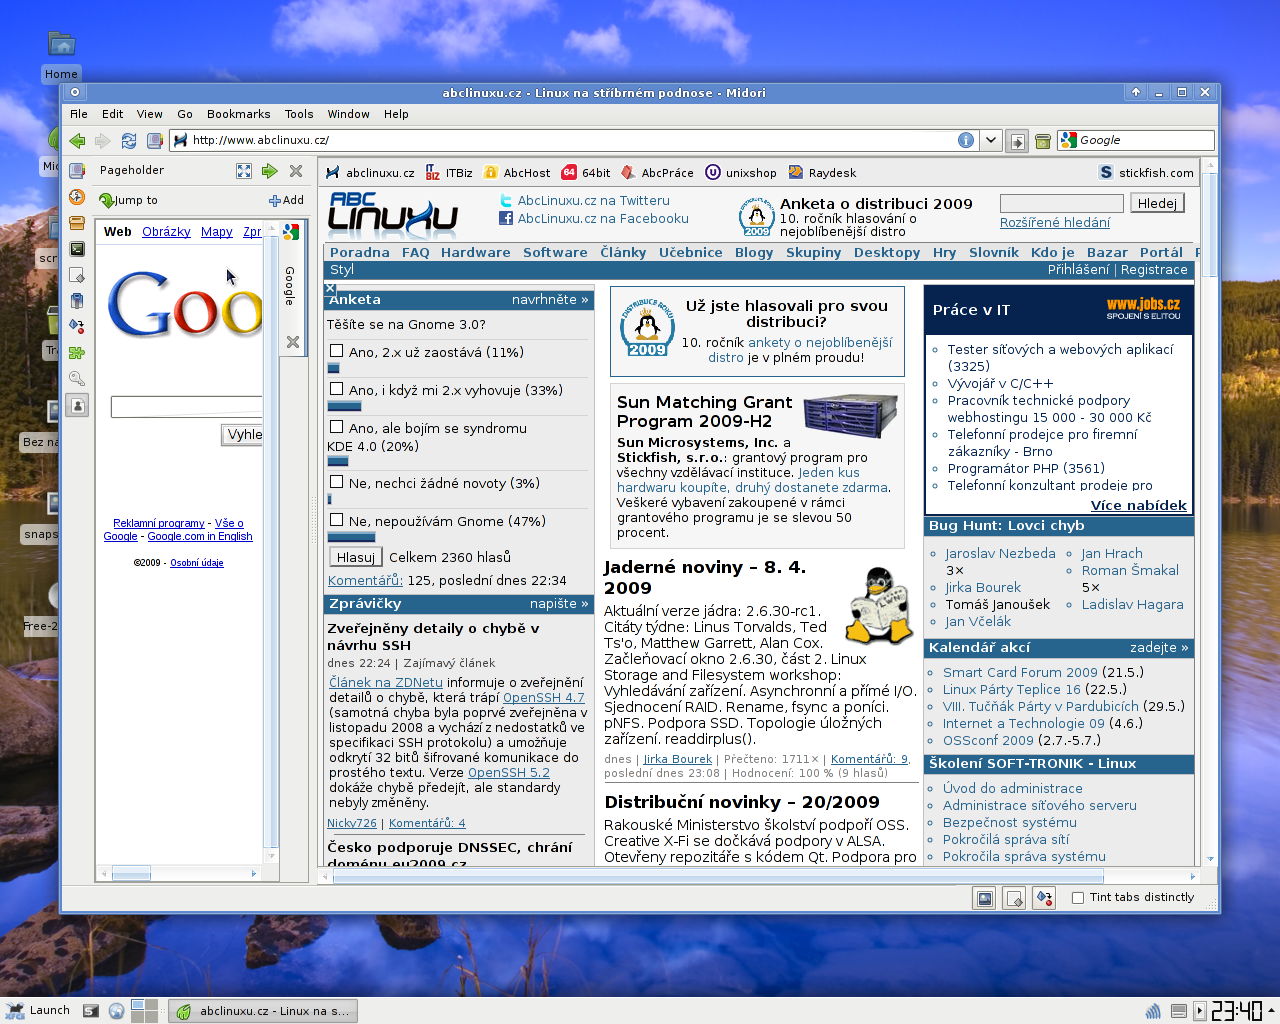Open the blue clipboard panel in sidebar

coord(77,301)
